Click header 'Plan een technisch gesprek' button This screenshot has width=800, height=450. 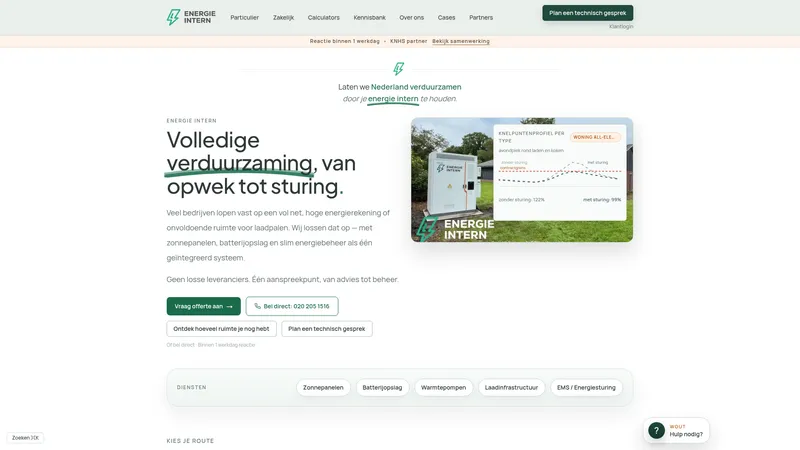tap(588, 13)
